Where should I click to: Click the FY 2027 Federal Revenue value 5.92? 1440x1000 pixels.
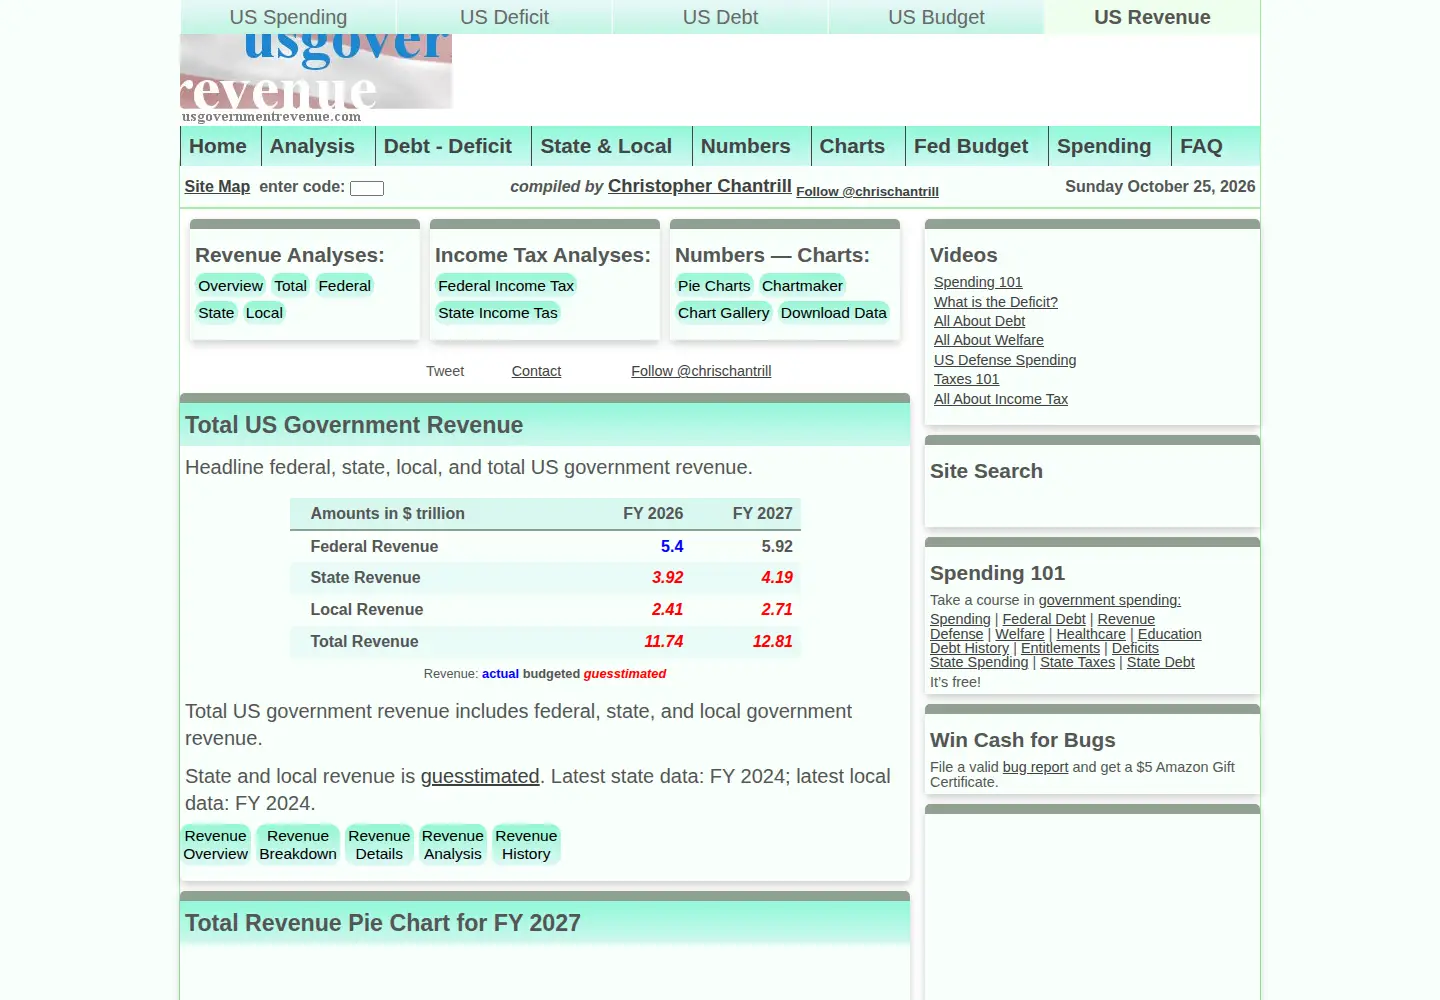pyautogui.click(x=777, y=546)
